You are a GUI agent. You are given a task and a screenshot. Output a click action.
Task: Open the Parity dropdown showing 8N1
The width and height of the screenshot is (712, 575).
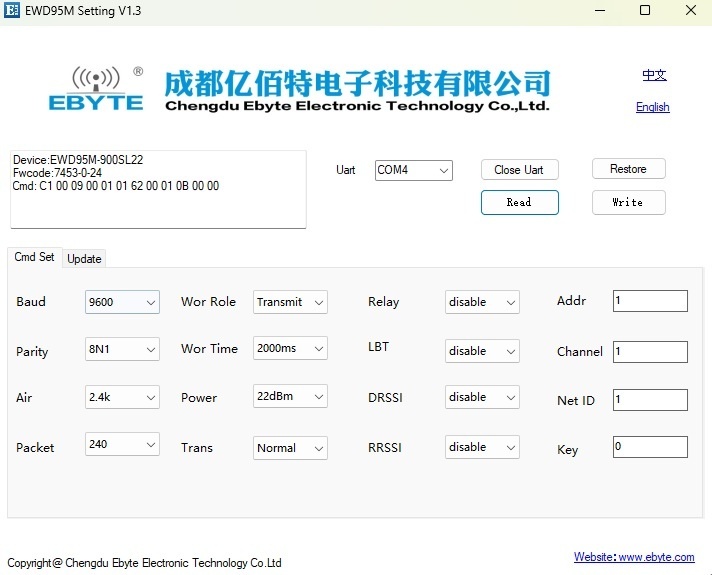(122, 349)
